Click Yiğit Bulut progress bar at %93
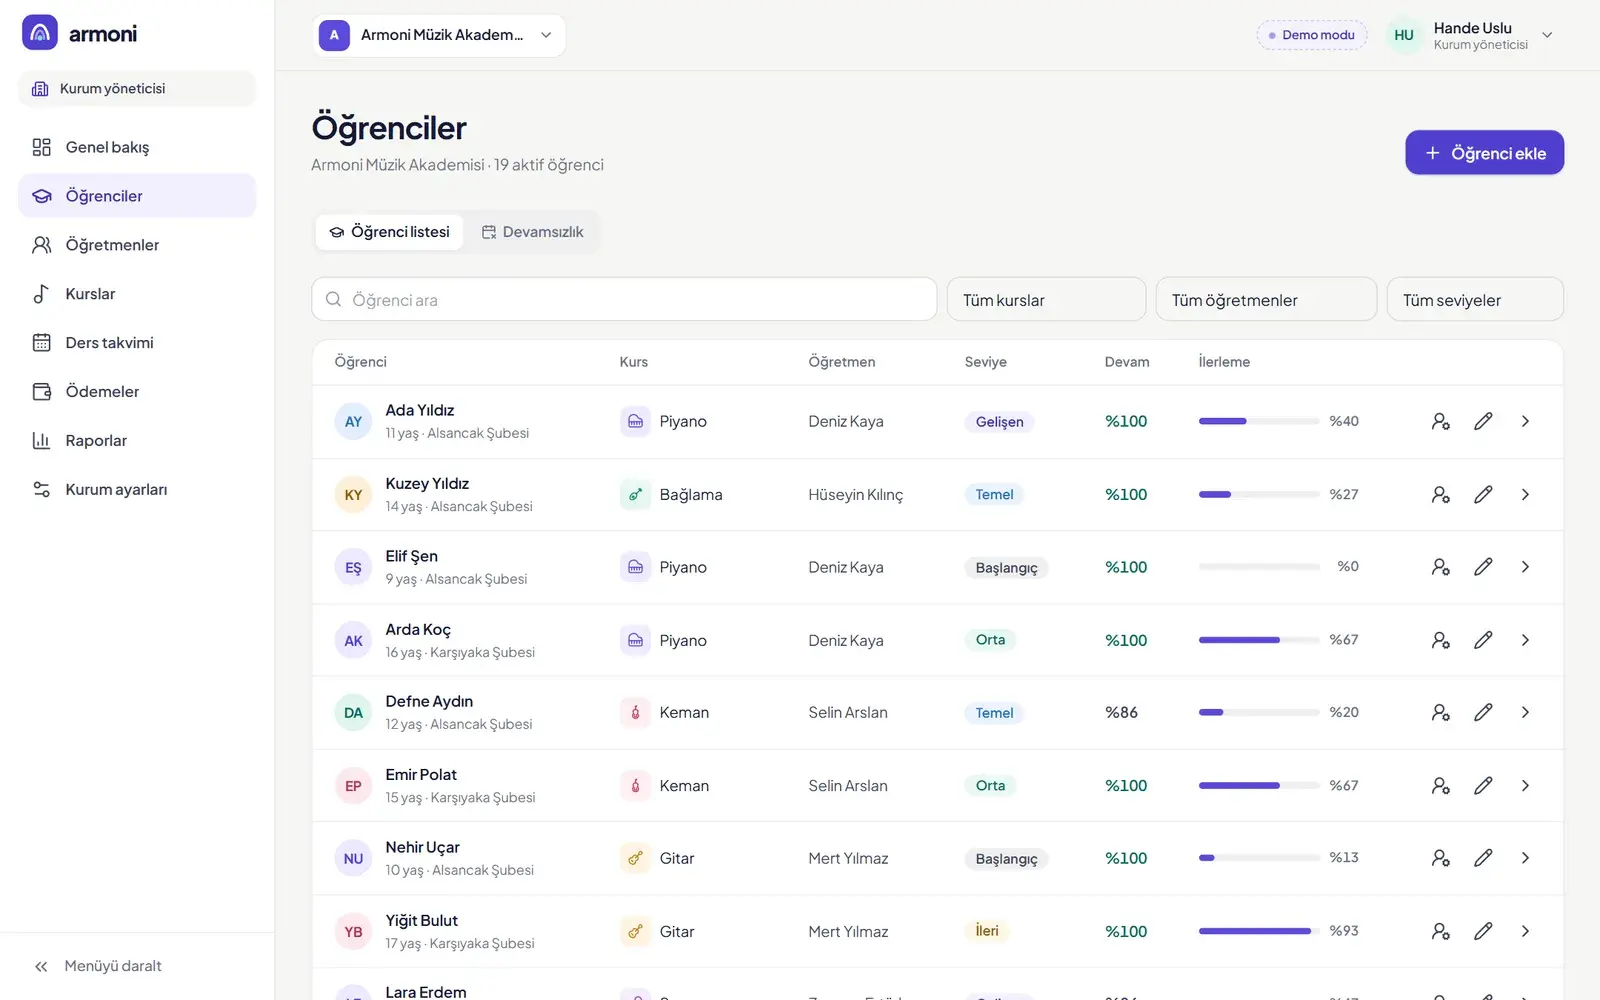Screen dimensions: 1600x1000 (x=1259, y=931)
